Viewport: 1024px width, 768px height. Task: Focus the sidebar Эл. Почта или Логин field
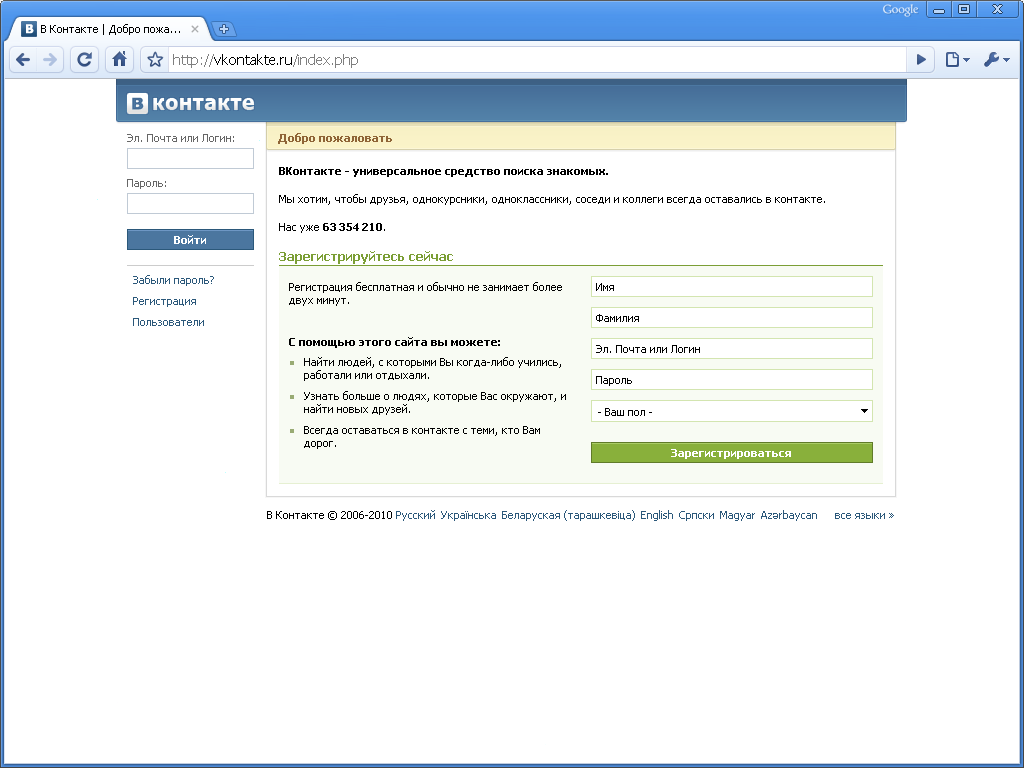point(190,158)
